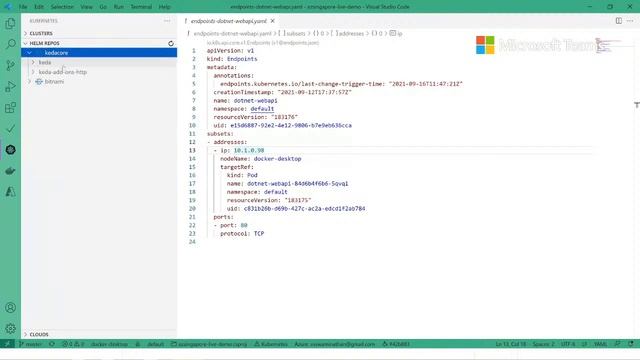Screen dimensions: 640x360
Task: Open the View menu
Action: point(86,7)
